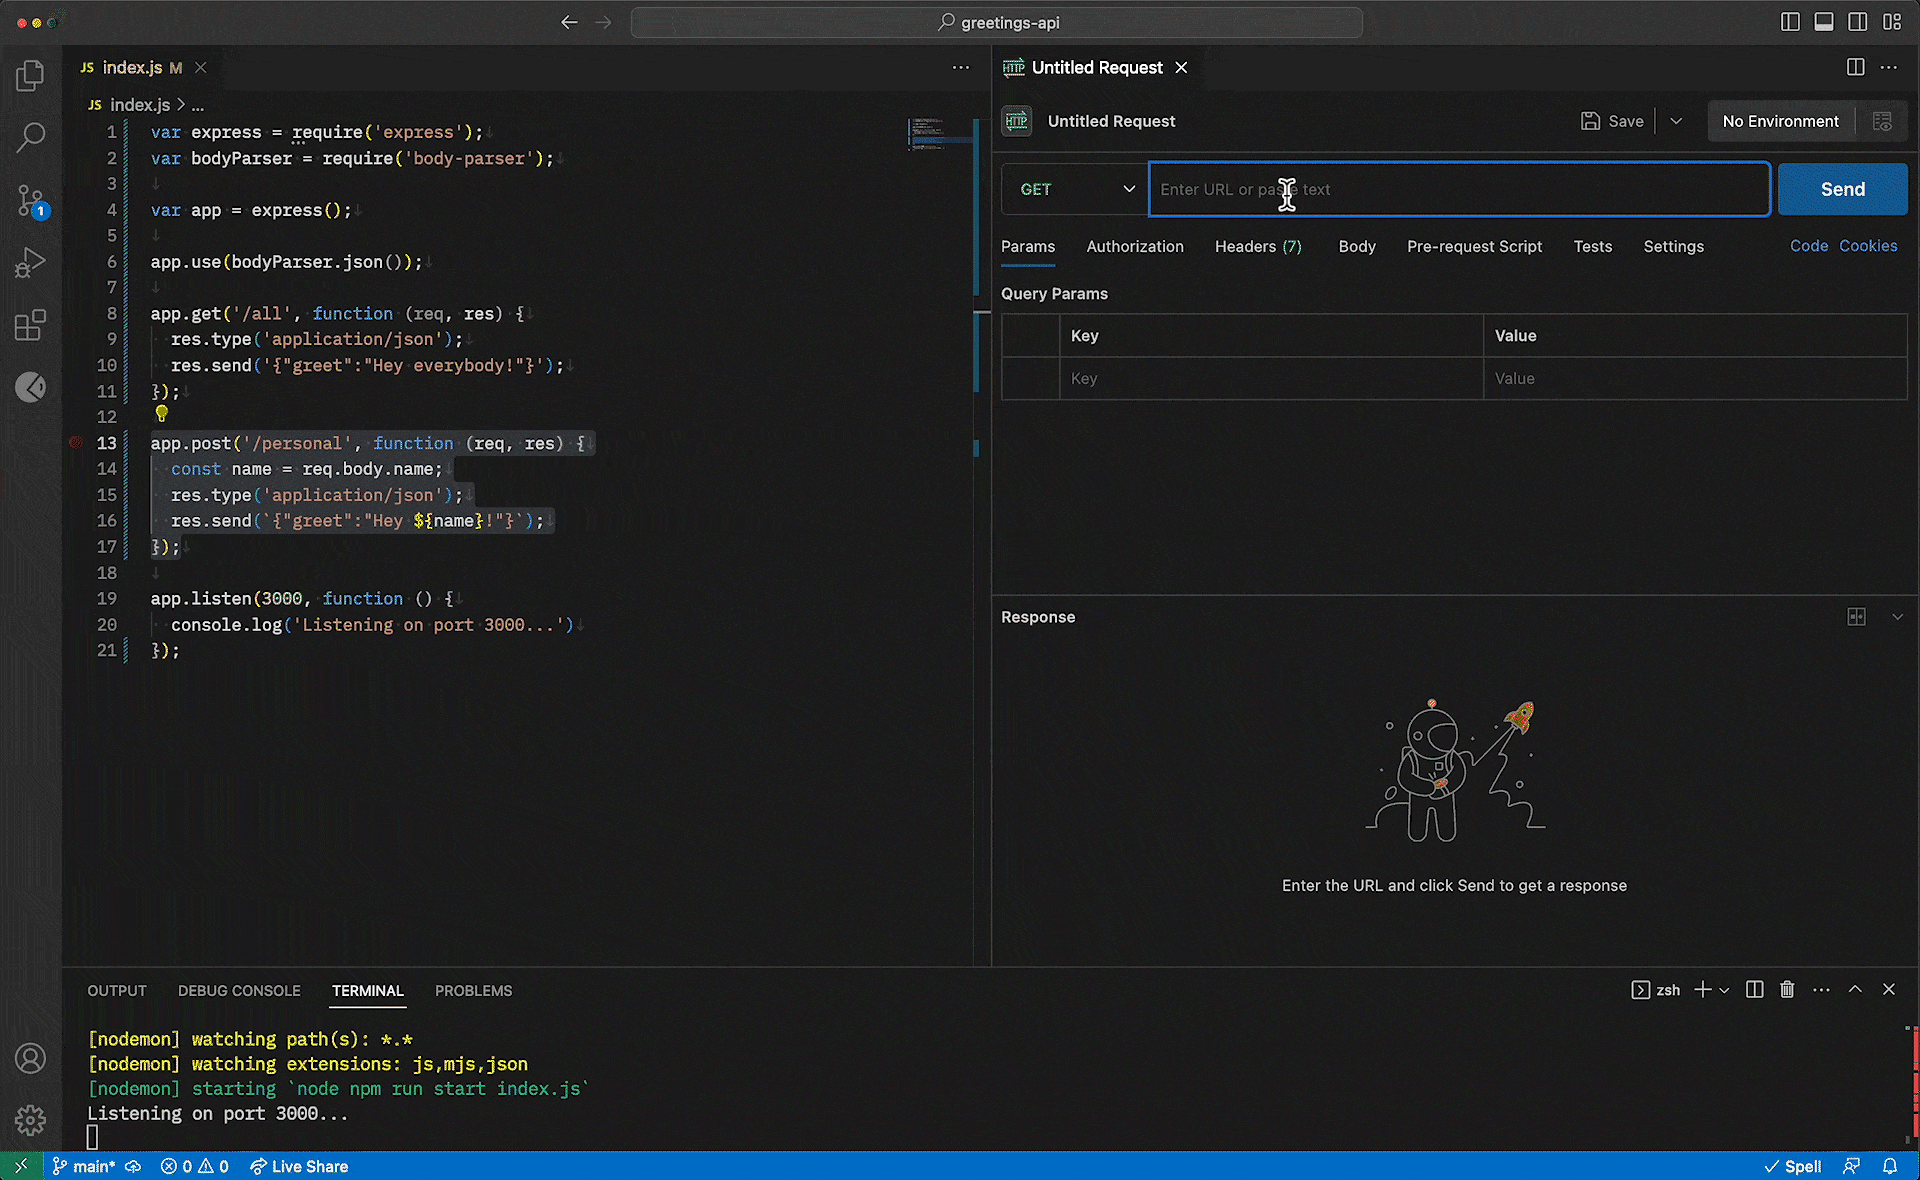The width and height of the screenshot is (1920, 1180).
Task: Click the feedback icon in status bar
Action: (1852, 1166)
